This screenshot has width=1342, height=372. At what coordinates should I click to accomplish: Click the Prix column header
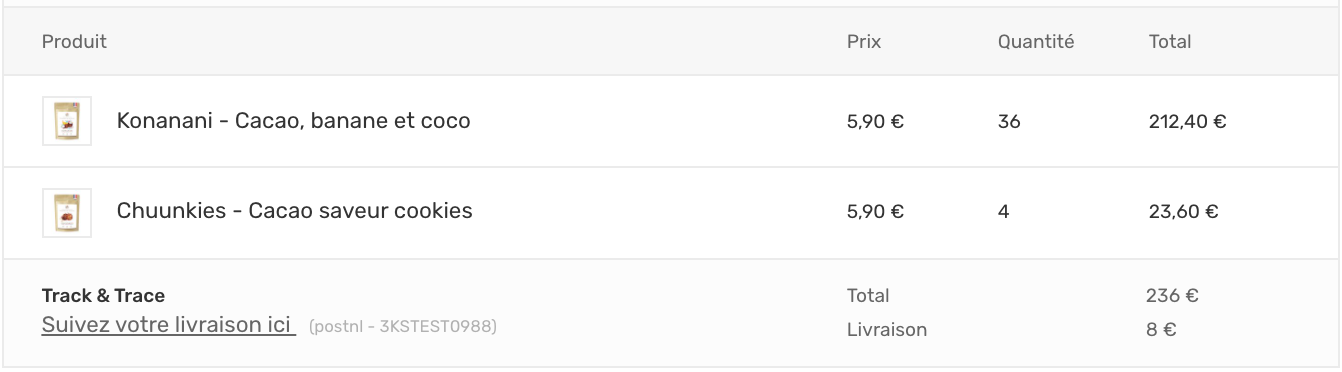[x=864, y=42]
